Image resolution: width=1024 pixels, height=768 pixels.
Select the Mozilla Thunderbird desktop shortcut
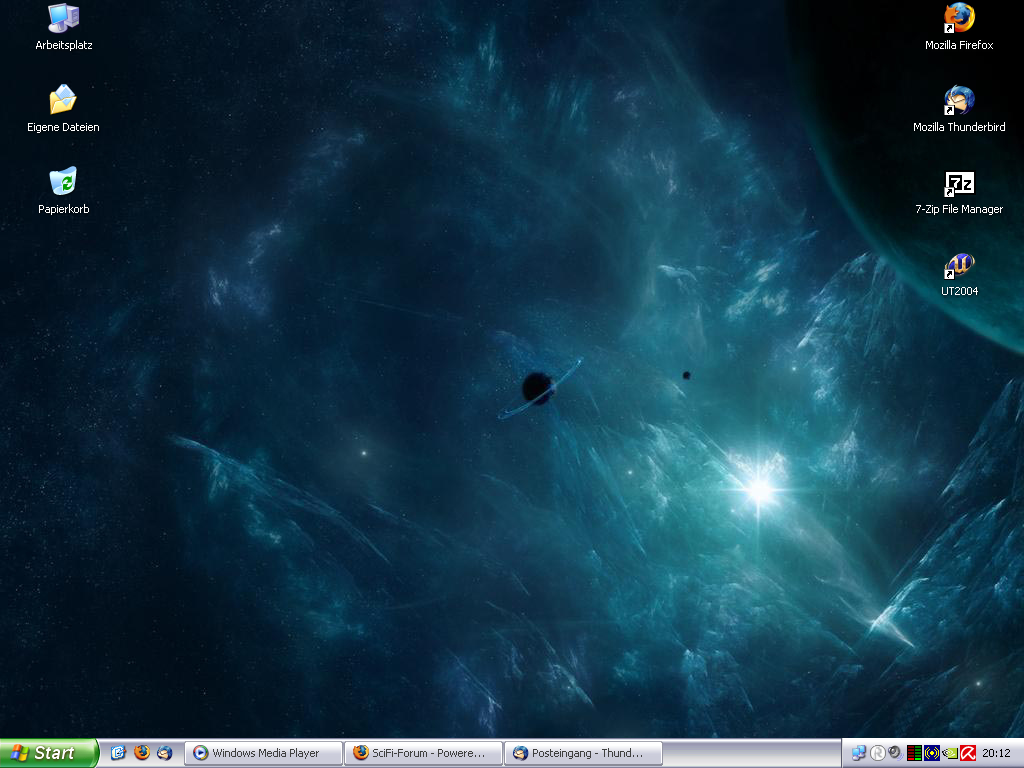pos(958,101)
